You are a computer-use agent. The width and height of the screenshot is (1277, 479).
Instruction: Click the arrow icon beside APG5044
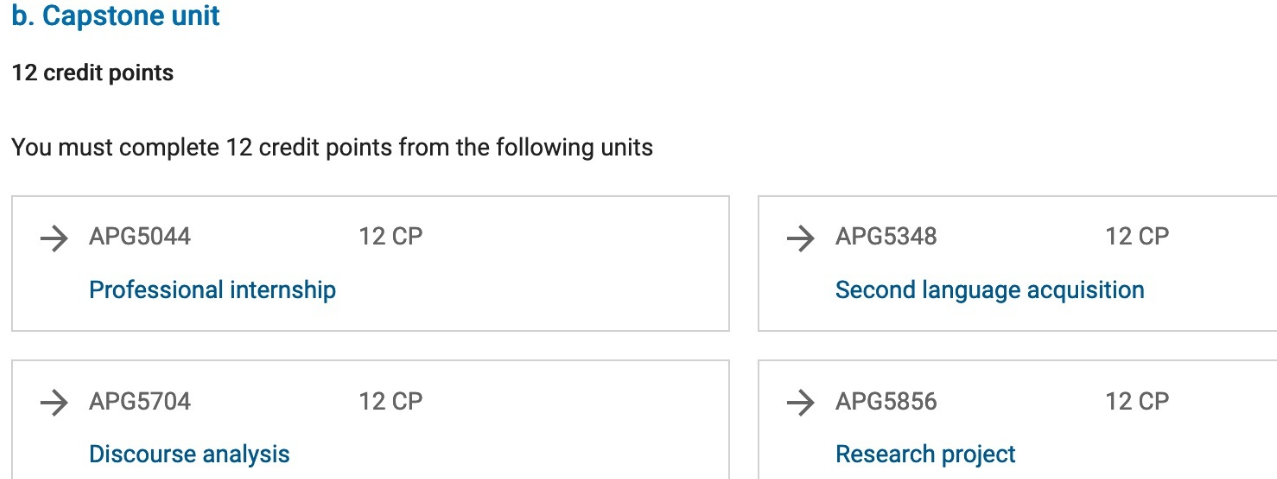point(53,237)
